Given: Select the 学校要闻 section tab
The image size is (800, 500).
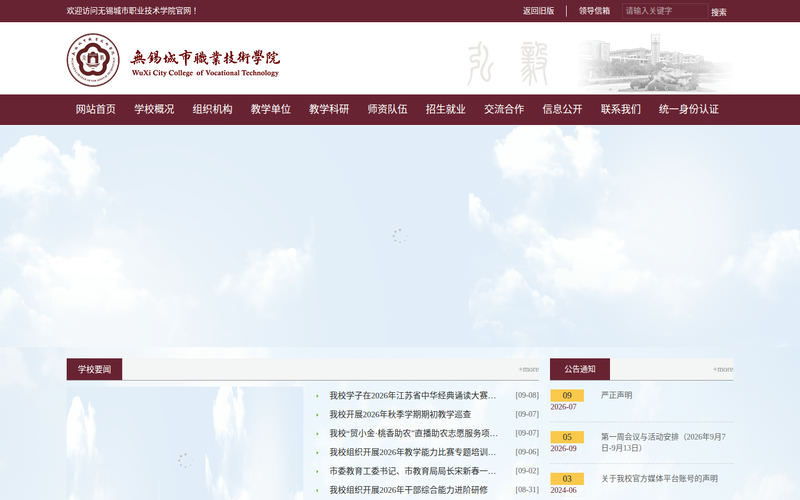Looking at the screenshot, I should (94, 369).
